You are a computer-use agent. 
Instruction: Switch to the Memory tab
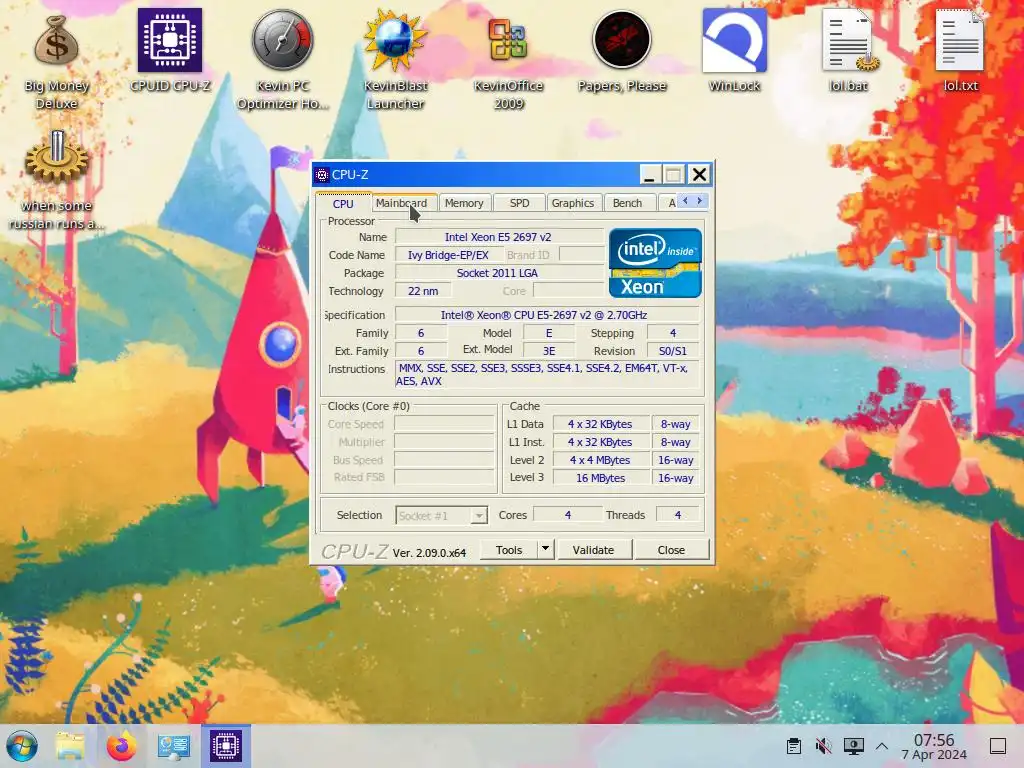tap(464, 203)
